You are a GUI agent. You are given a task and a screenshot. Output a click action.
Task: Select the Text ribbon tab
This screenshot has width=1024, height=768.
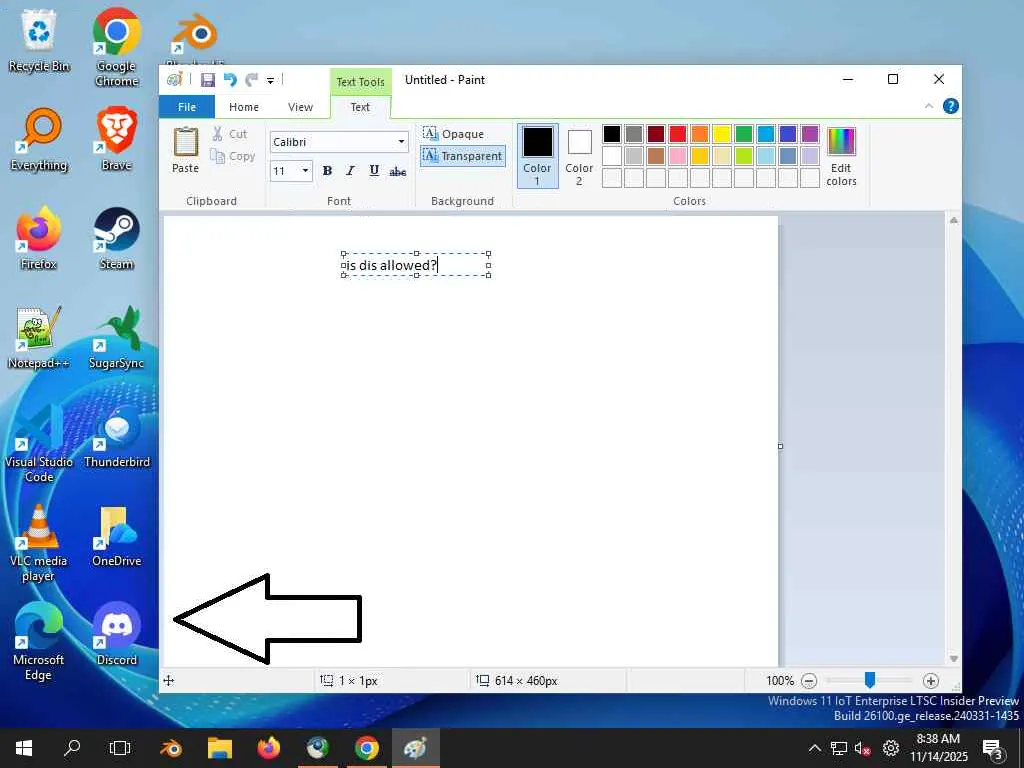[360, 107]
